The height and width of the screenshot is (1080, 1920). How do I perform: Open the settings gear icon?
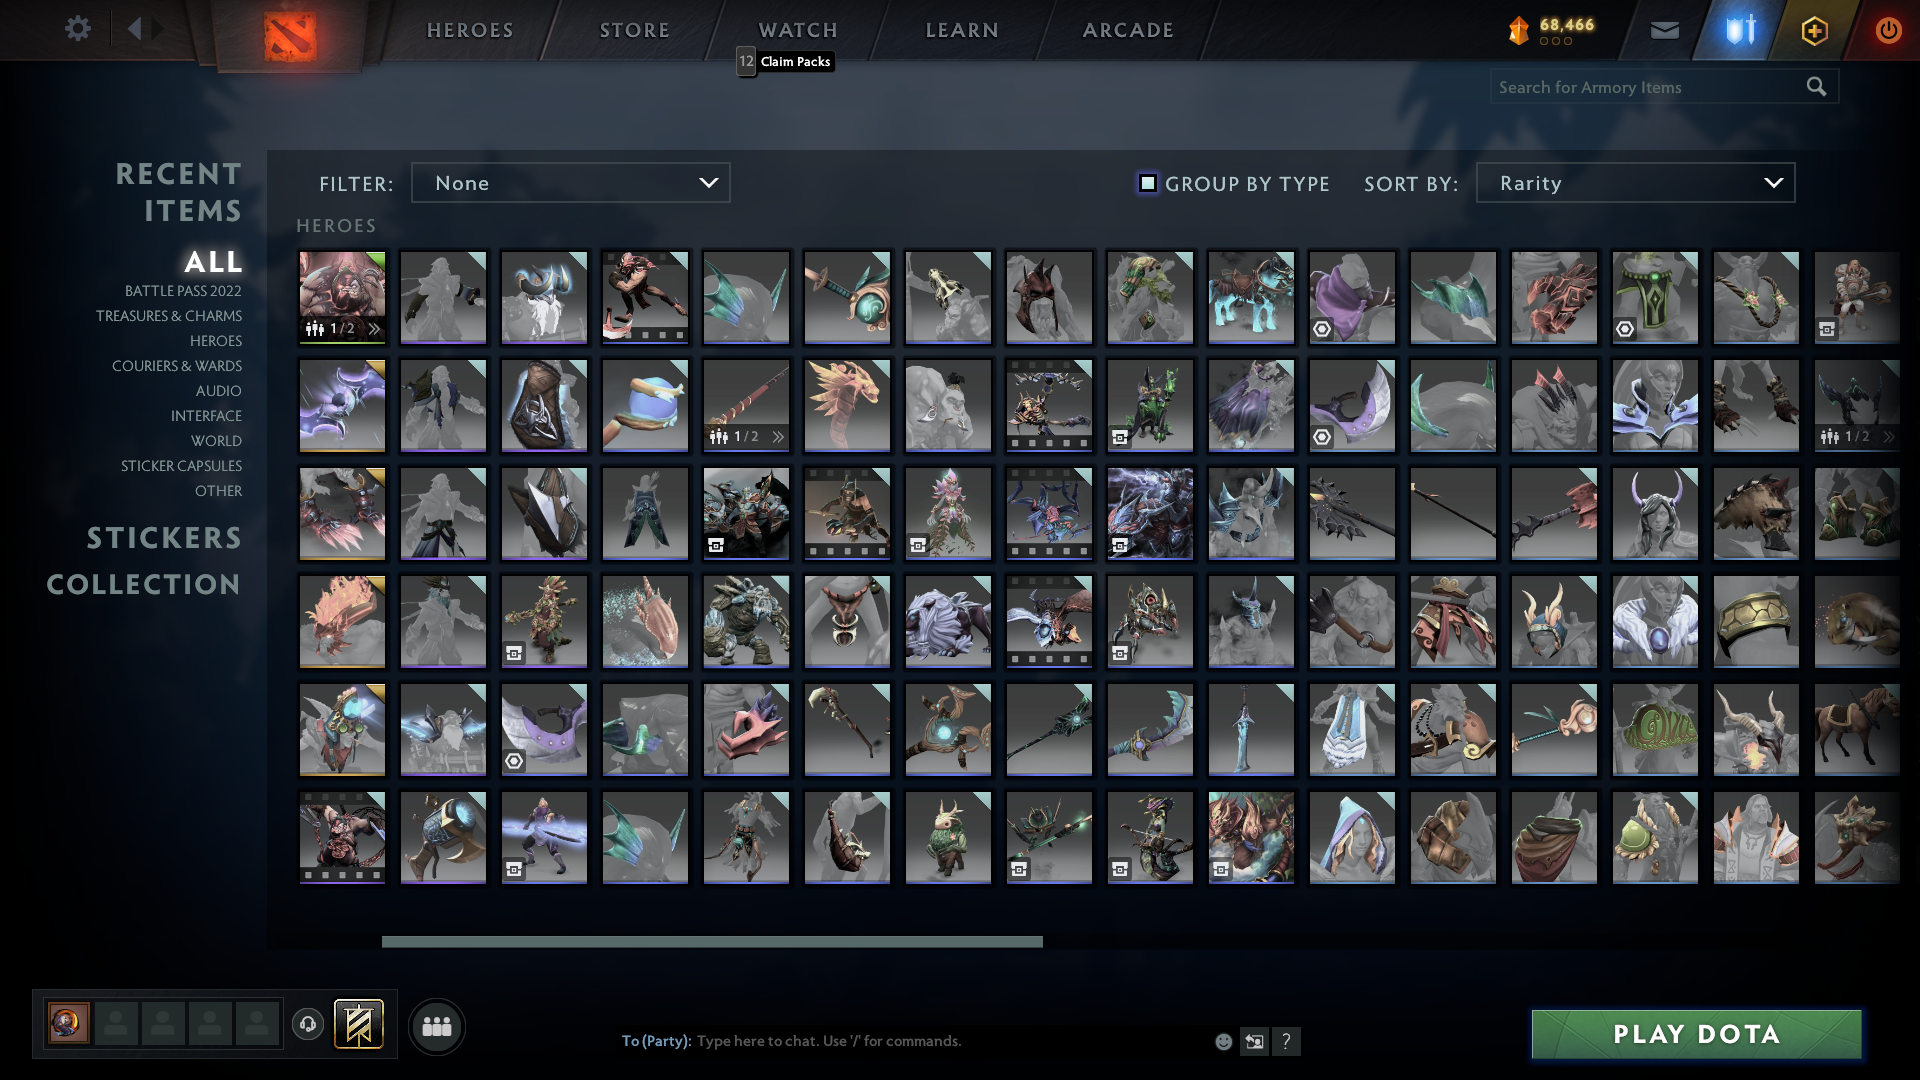click(78, 29)
